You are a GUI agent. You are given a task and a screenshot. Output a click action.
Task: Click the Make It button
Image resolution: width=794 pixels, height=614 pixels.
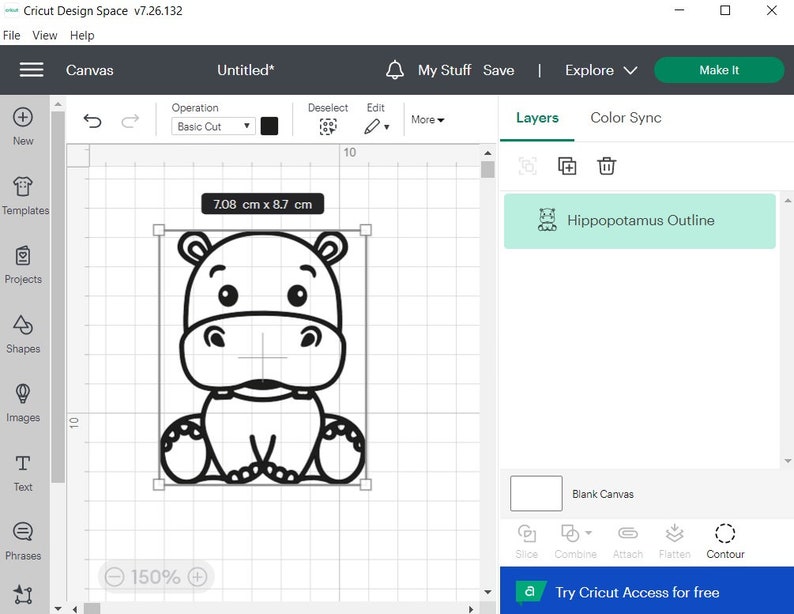tap(719, 70)
